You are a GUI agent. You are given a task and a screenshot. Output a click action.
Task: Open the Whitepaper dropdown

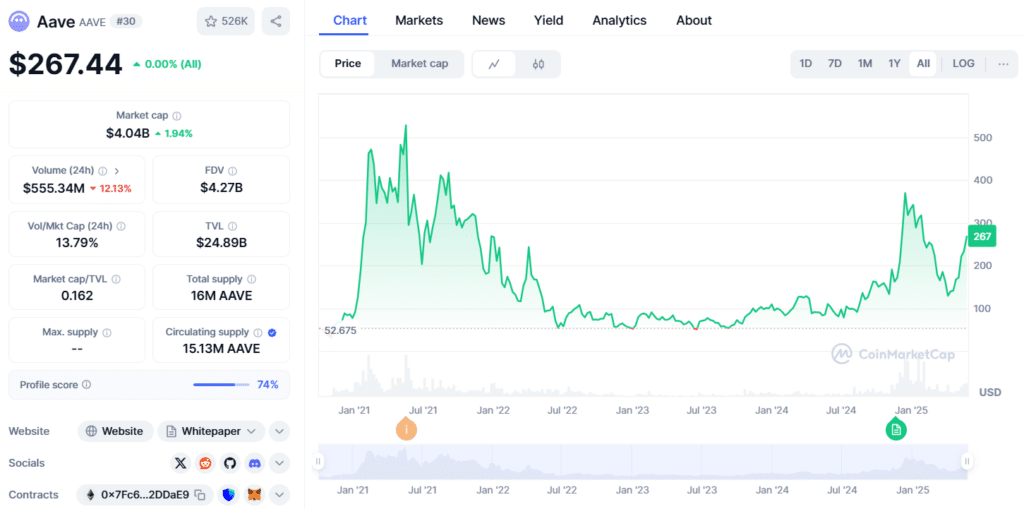(211, 431)
